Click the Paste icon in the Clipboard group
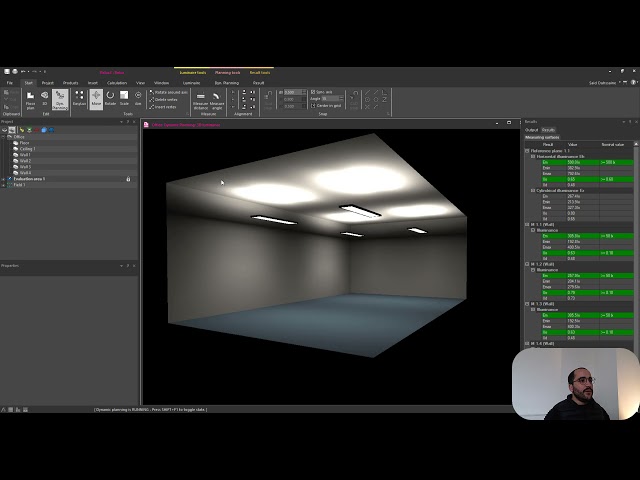The image size is (640, 480). tap(6, 92)
